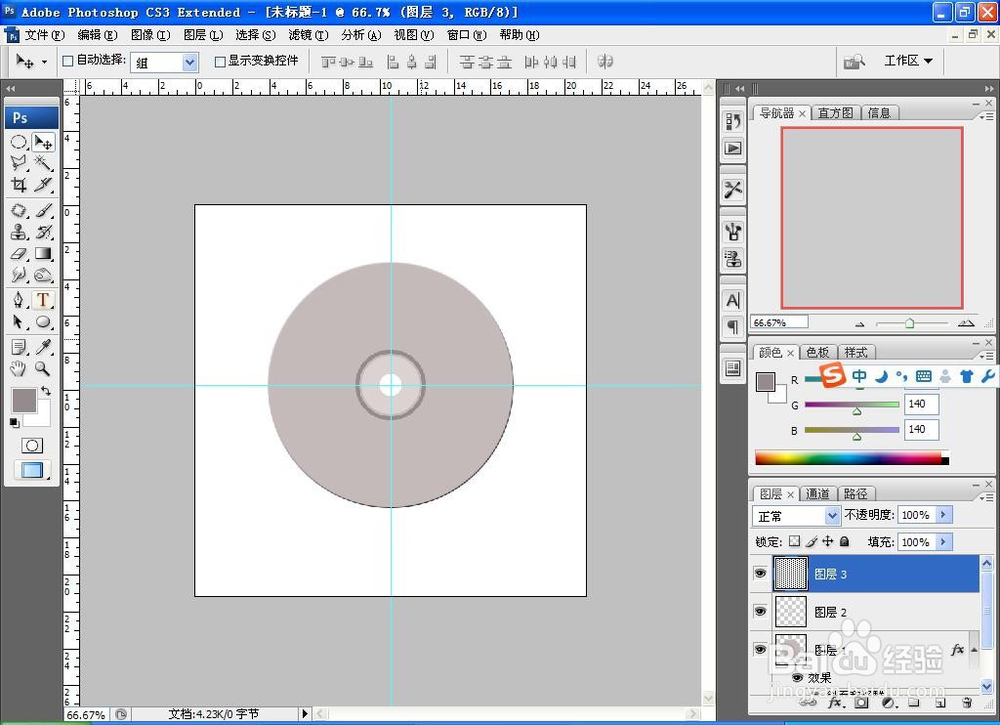The height and width of the screenshot is (725, 1000).
Task: Toggle lock all padlock icon
Action: (x=844, y=541)
